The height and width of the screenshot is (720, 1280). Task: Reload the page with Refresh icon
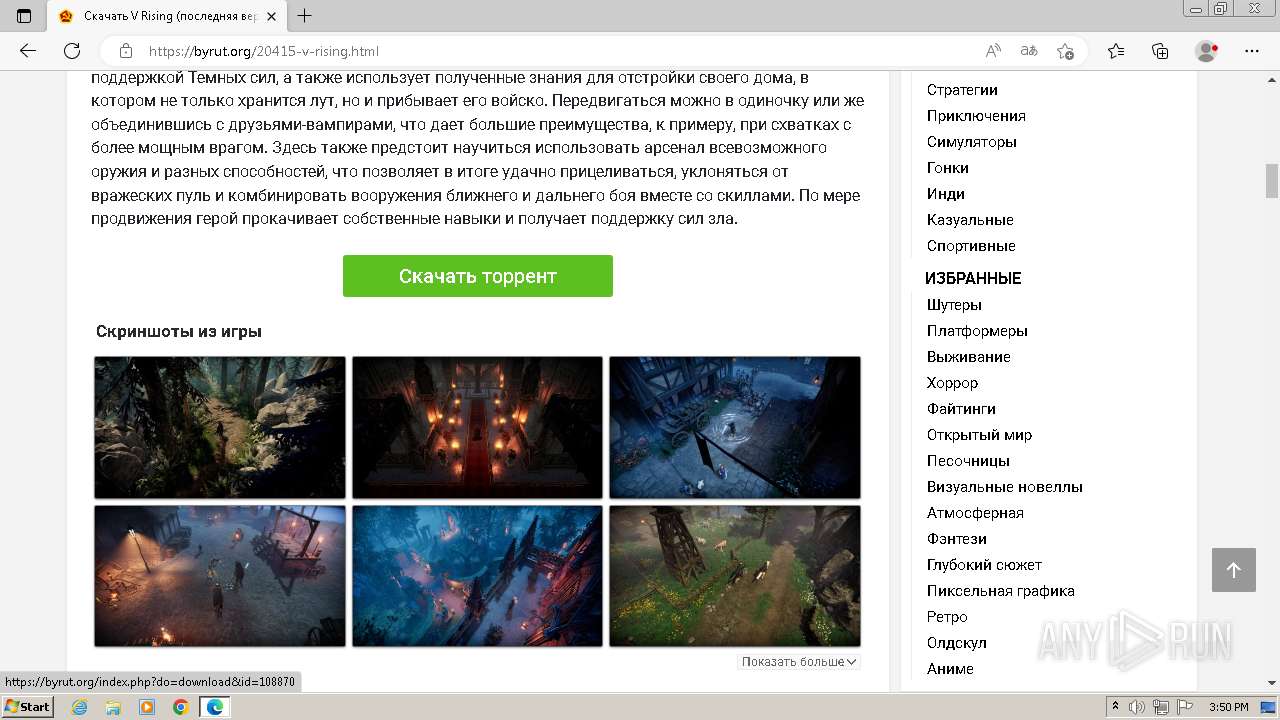(x=72, y=51)
